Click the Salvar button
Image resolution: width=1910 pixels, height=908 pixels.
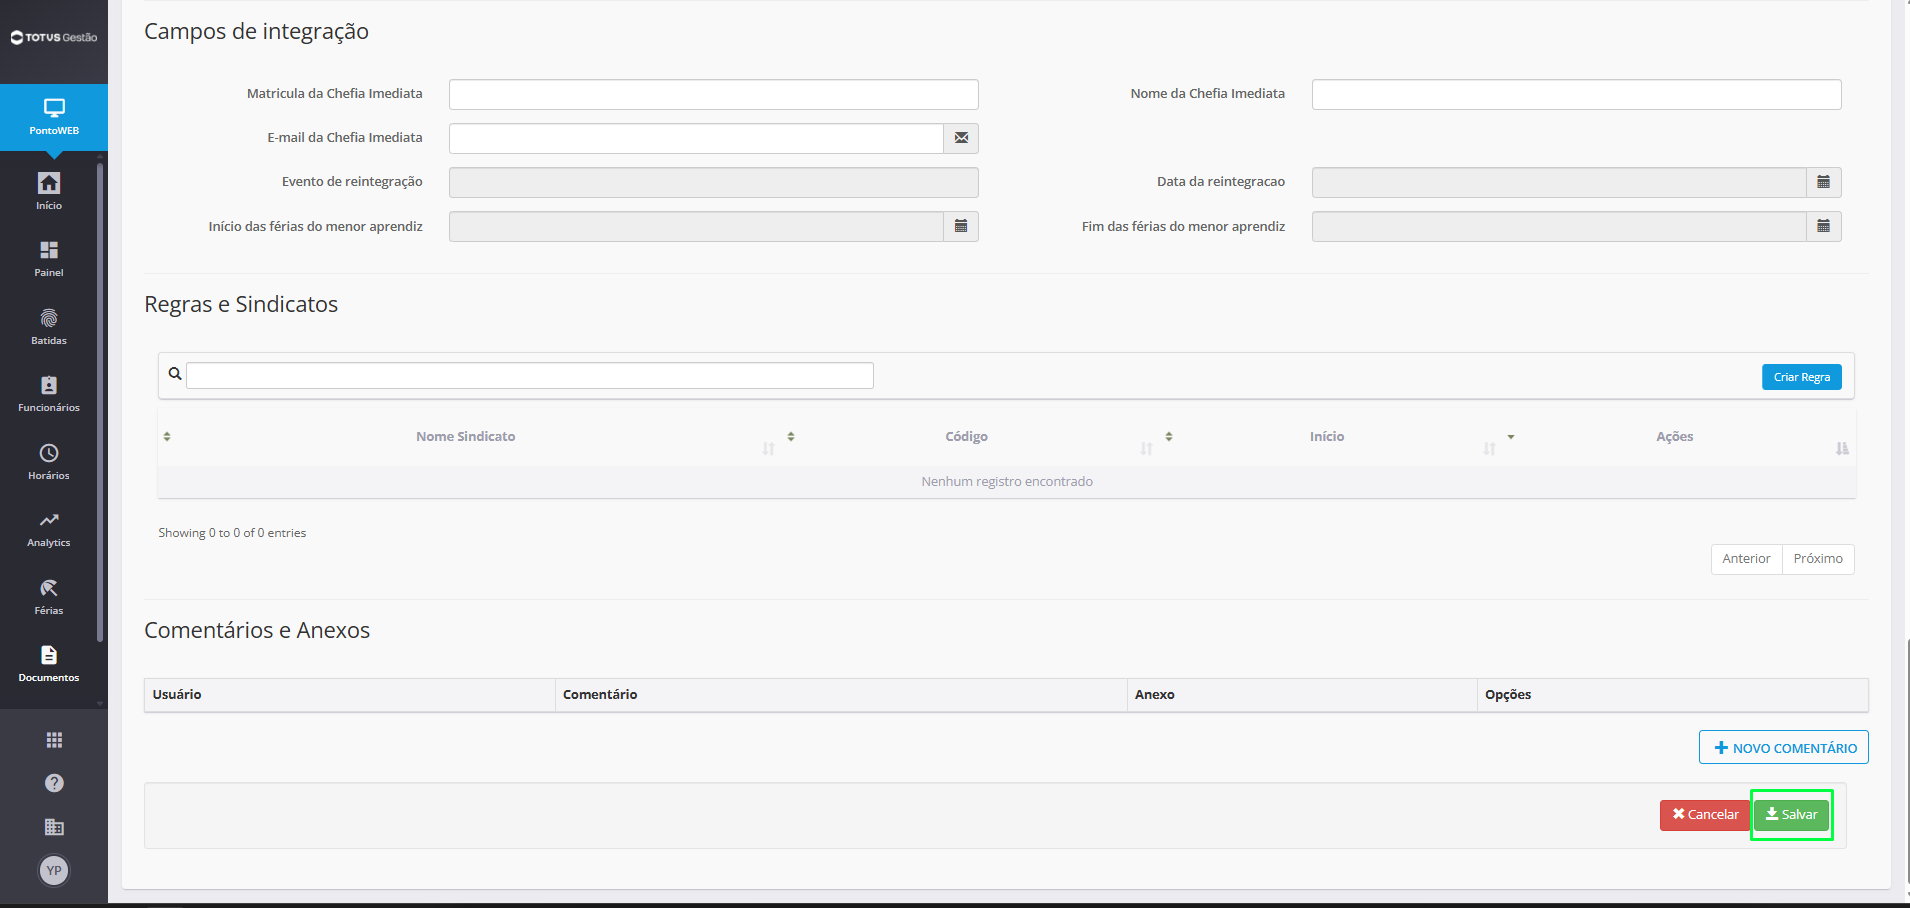click(1792, 815)
